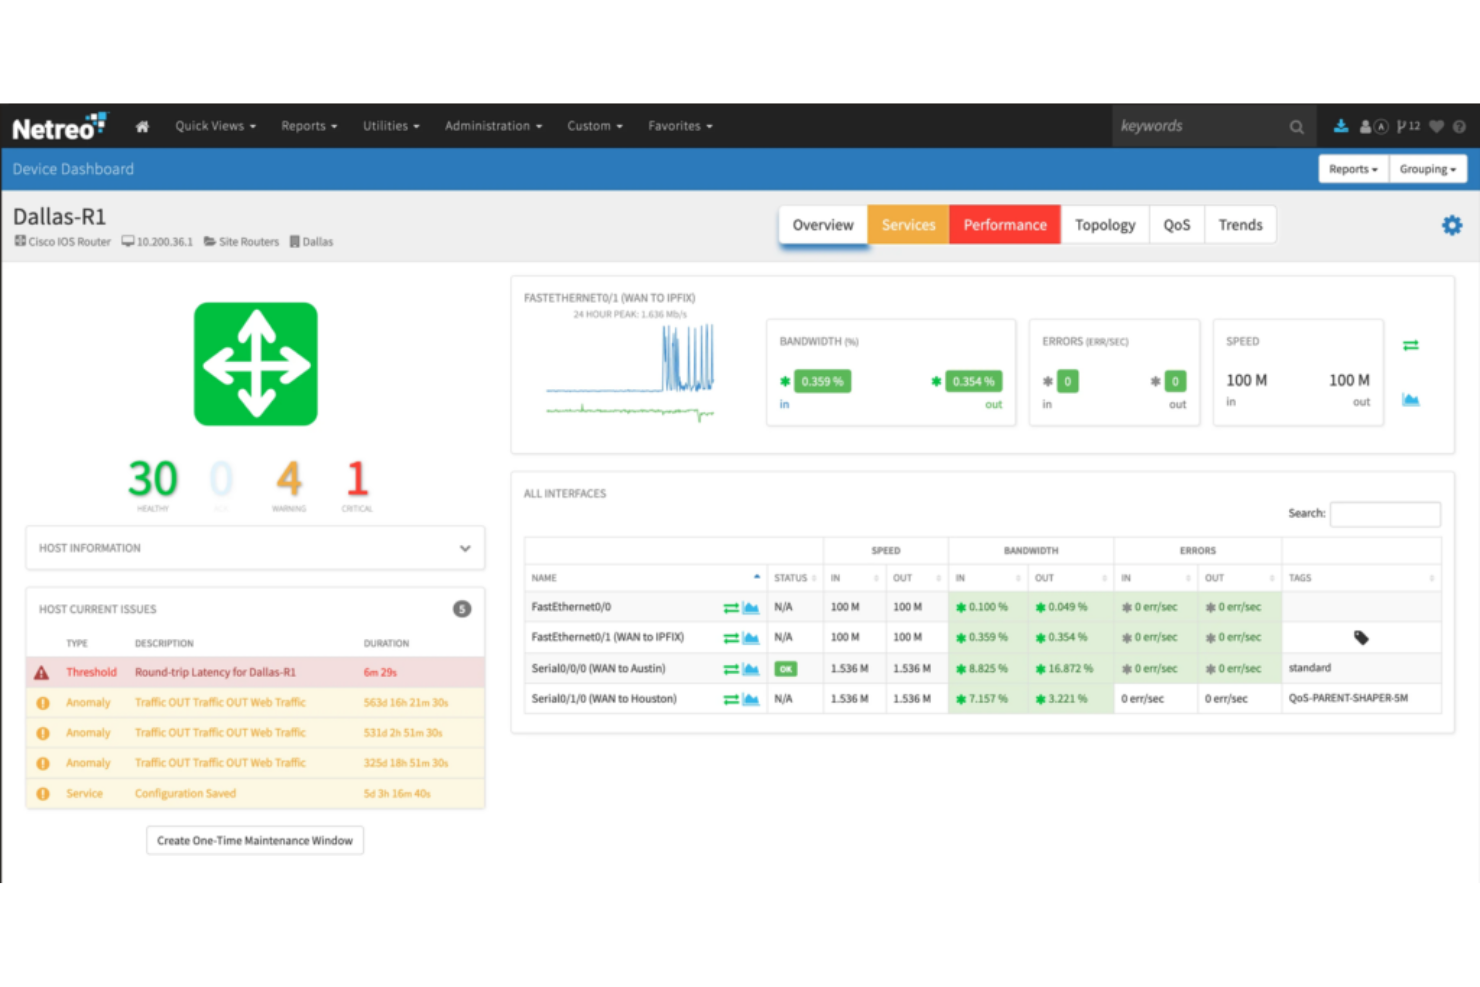Open chart icon for FastEthernet0/0 row
The height and width of the screenshot is (987, 1480).
tap(751, 608)
